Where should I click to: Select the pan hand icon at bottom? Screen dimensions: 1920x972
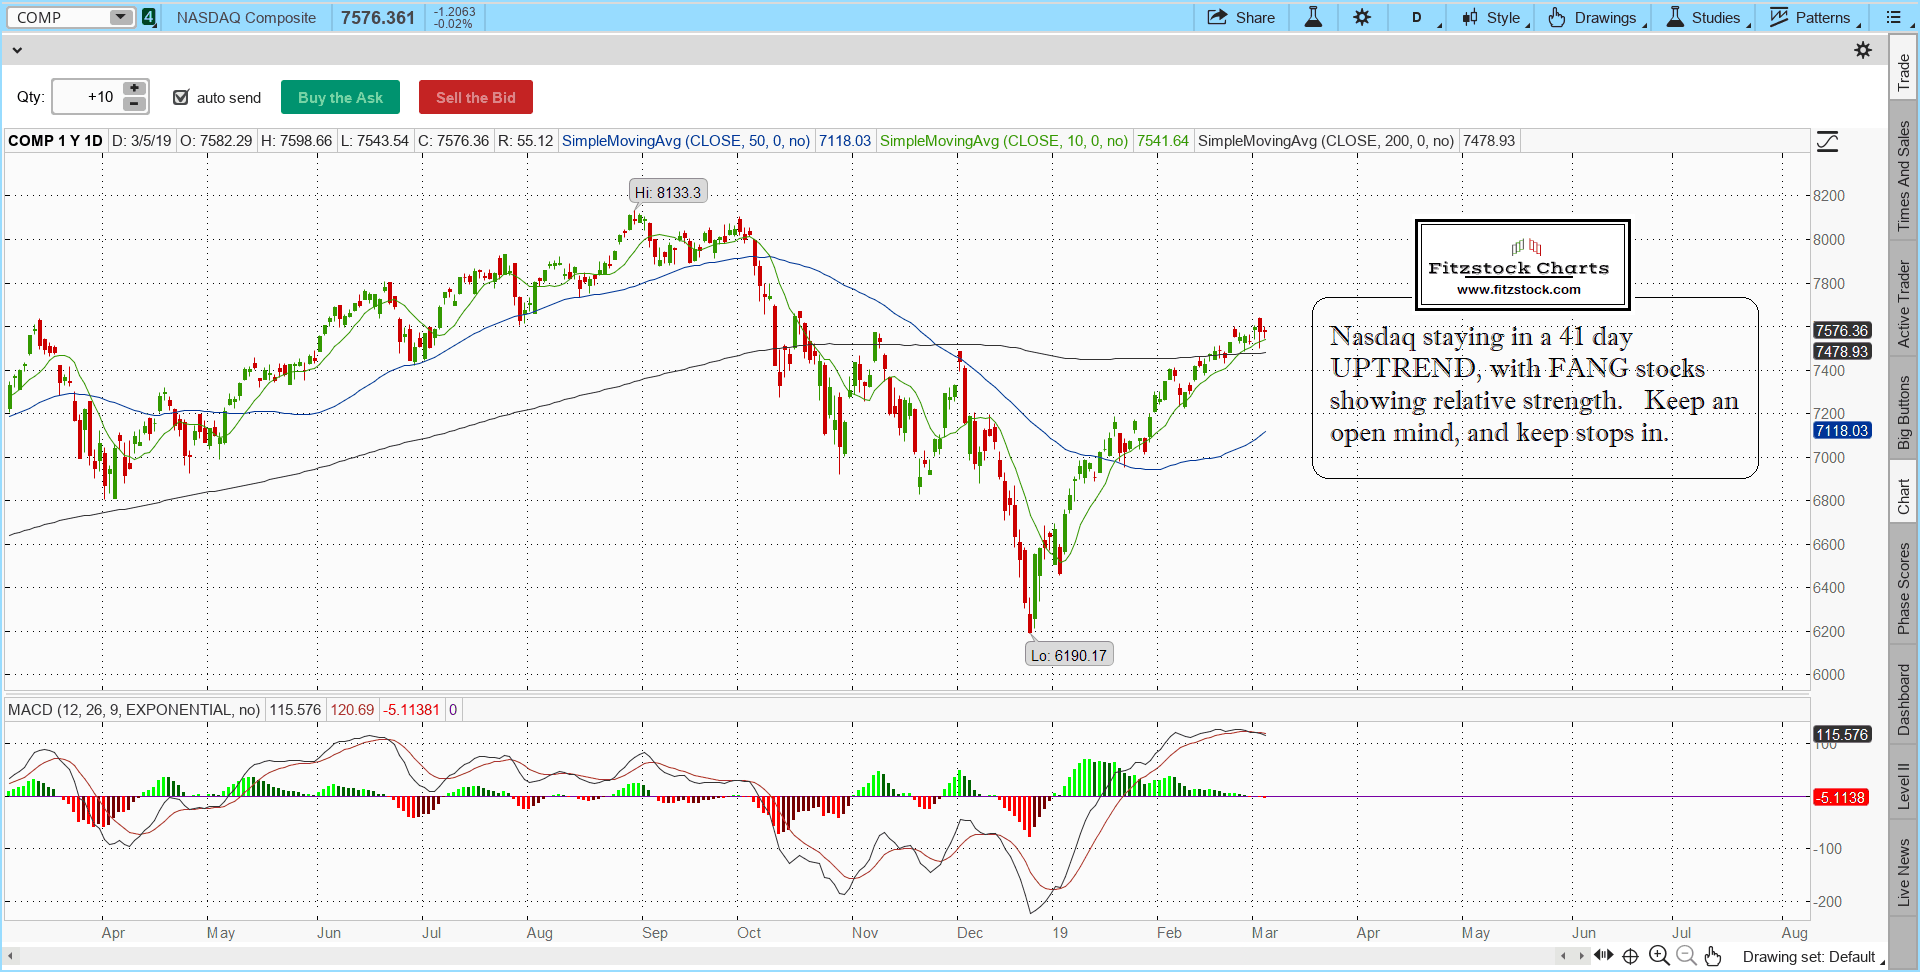(1713, 956)
